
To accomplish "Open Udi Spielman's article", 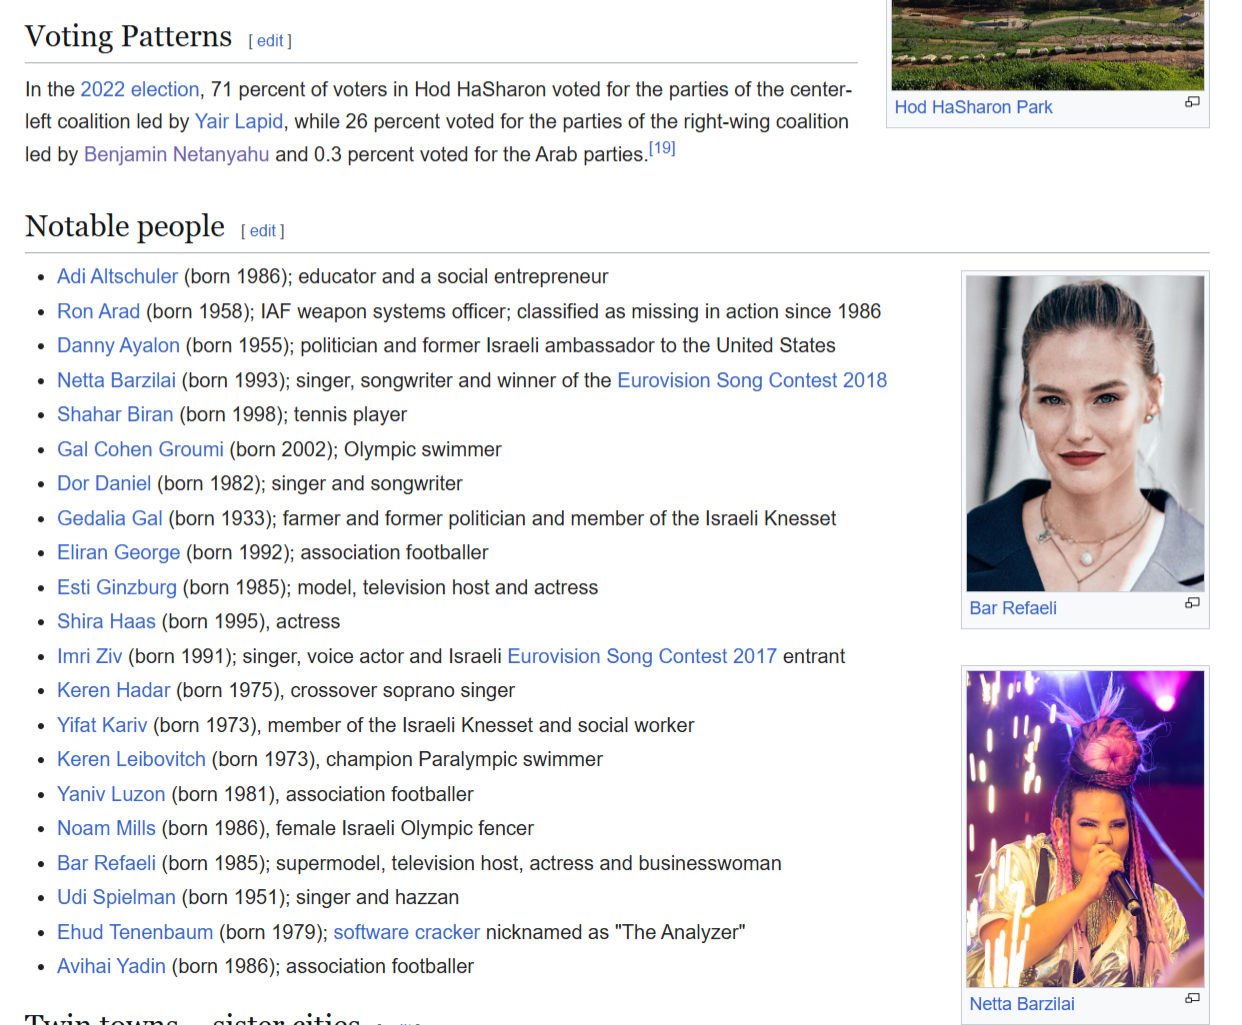I will pos(116,897).
